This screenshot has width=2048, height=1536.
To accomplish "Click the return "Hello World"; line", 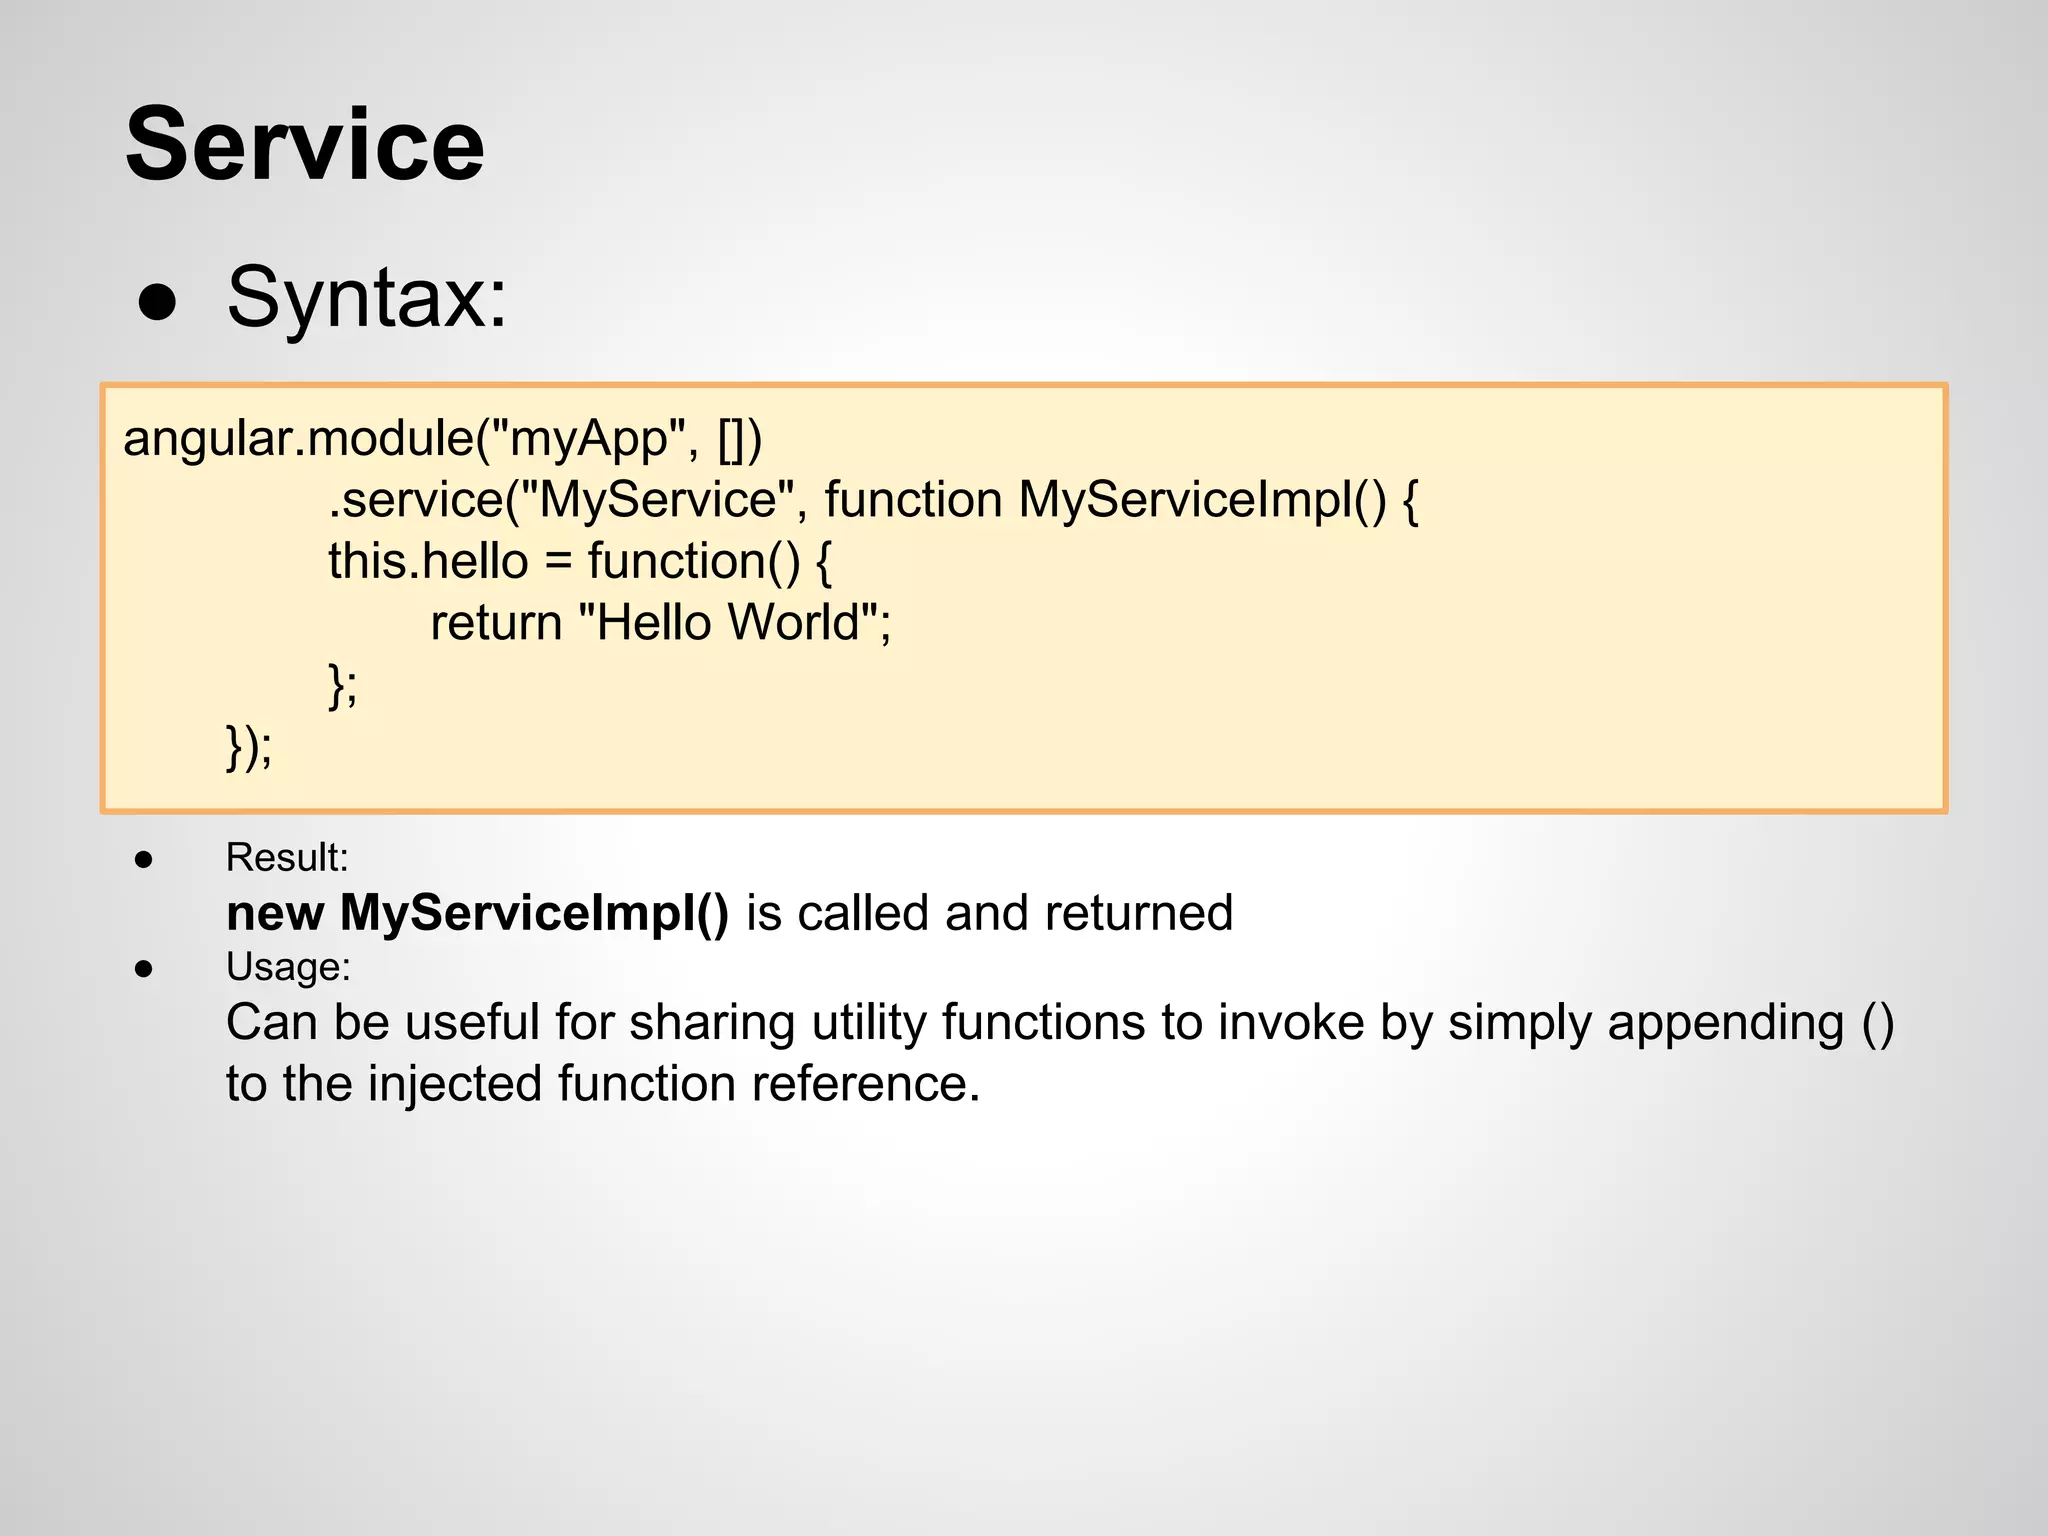I will [661, 623].
